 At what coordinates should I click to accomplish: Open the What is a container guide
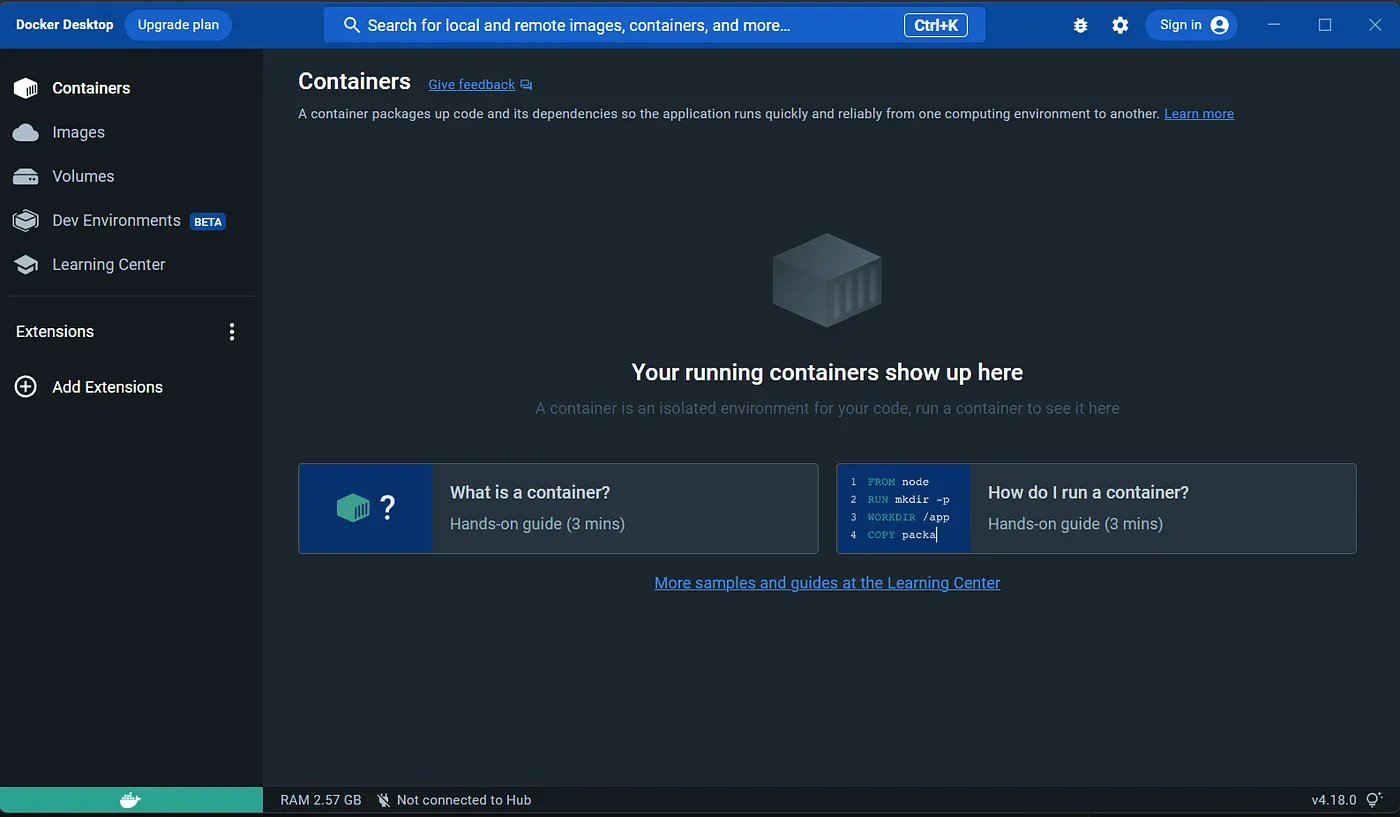[558, 508]
